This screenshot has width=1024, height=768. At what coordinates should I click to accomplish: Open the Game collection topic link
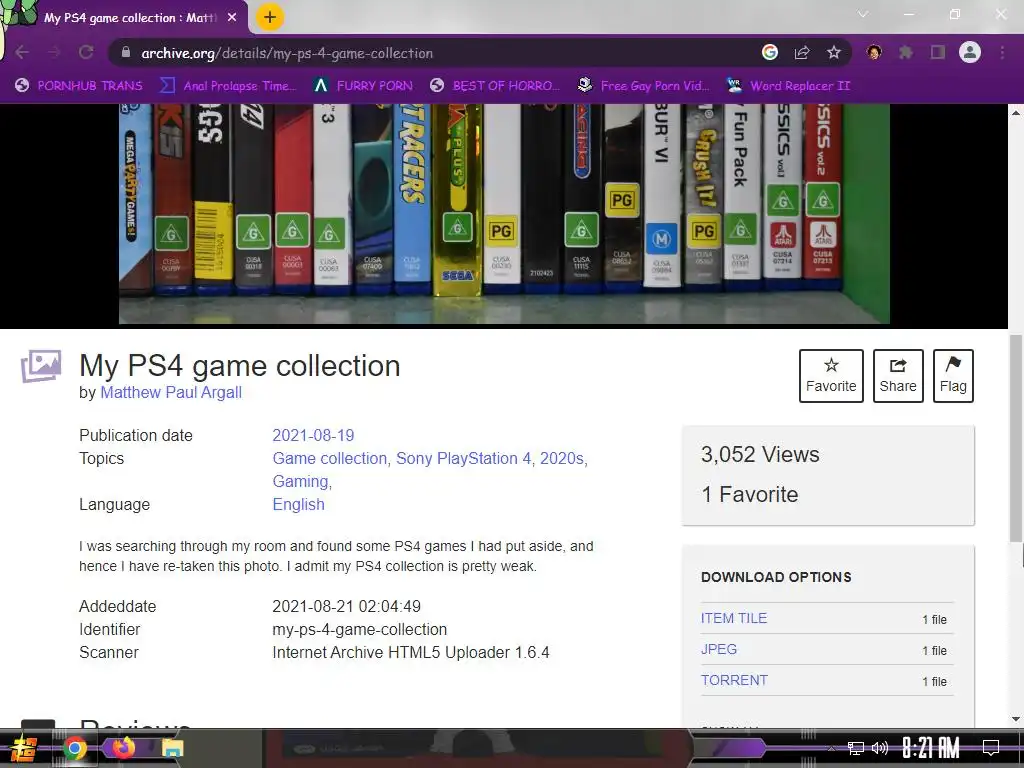tap(330, 458)
